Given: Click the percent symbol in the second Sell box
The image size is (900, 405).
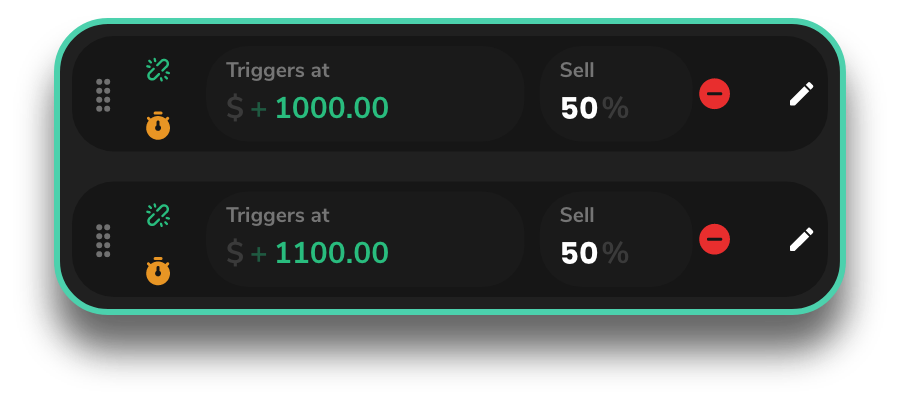Looking at the screenshot, I should [616, 253].
